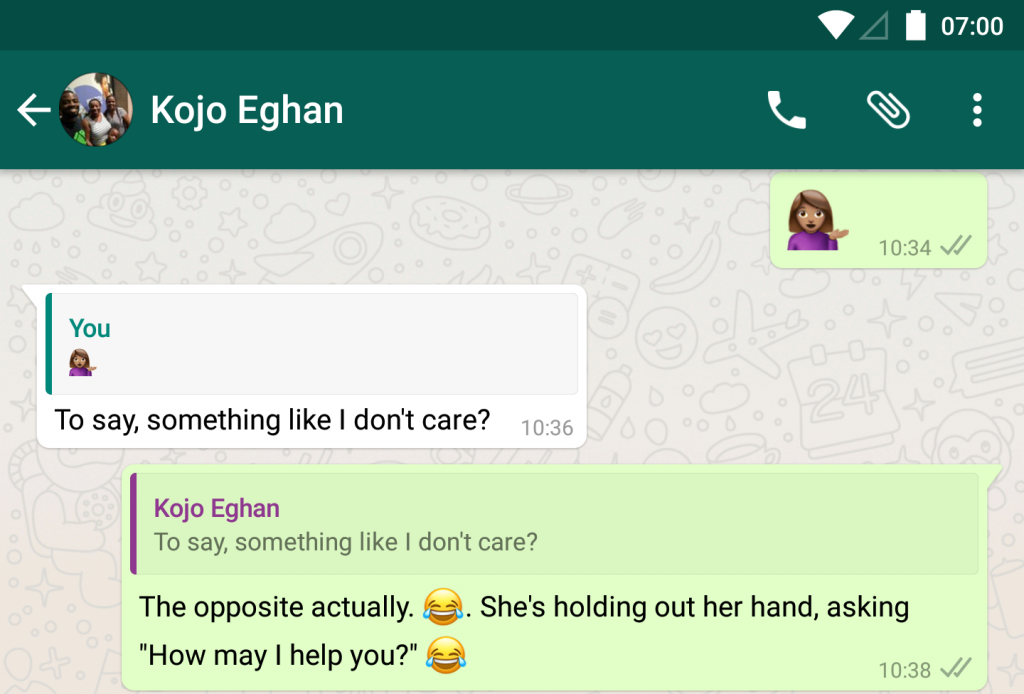Tap the 'Kojo Eghan' name in the quote
1024x694 pixels.
tap(217, 508)
